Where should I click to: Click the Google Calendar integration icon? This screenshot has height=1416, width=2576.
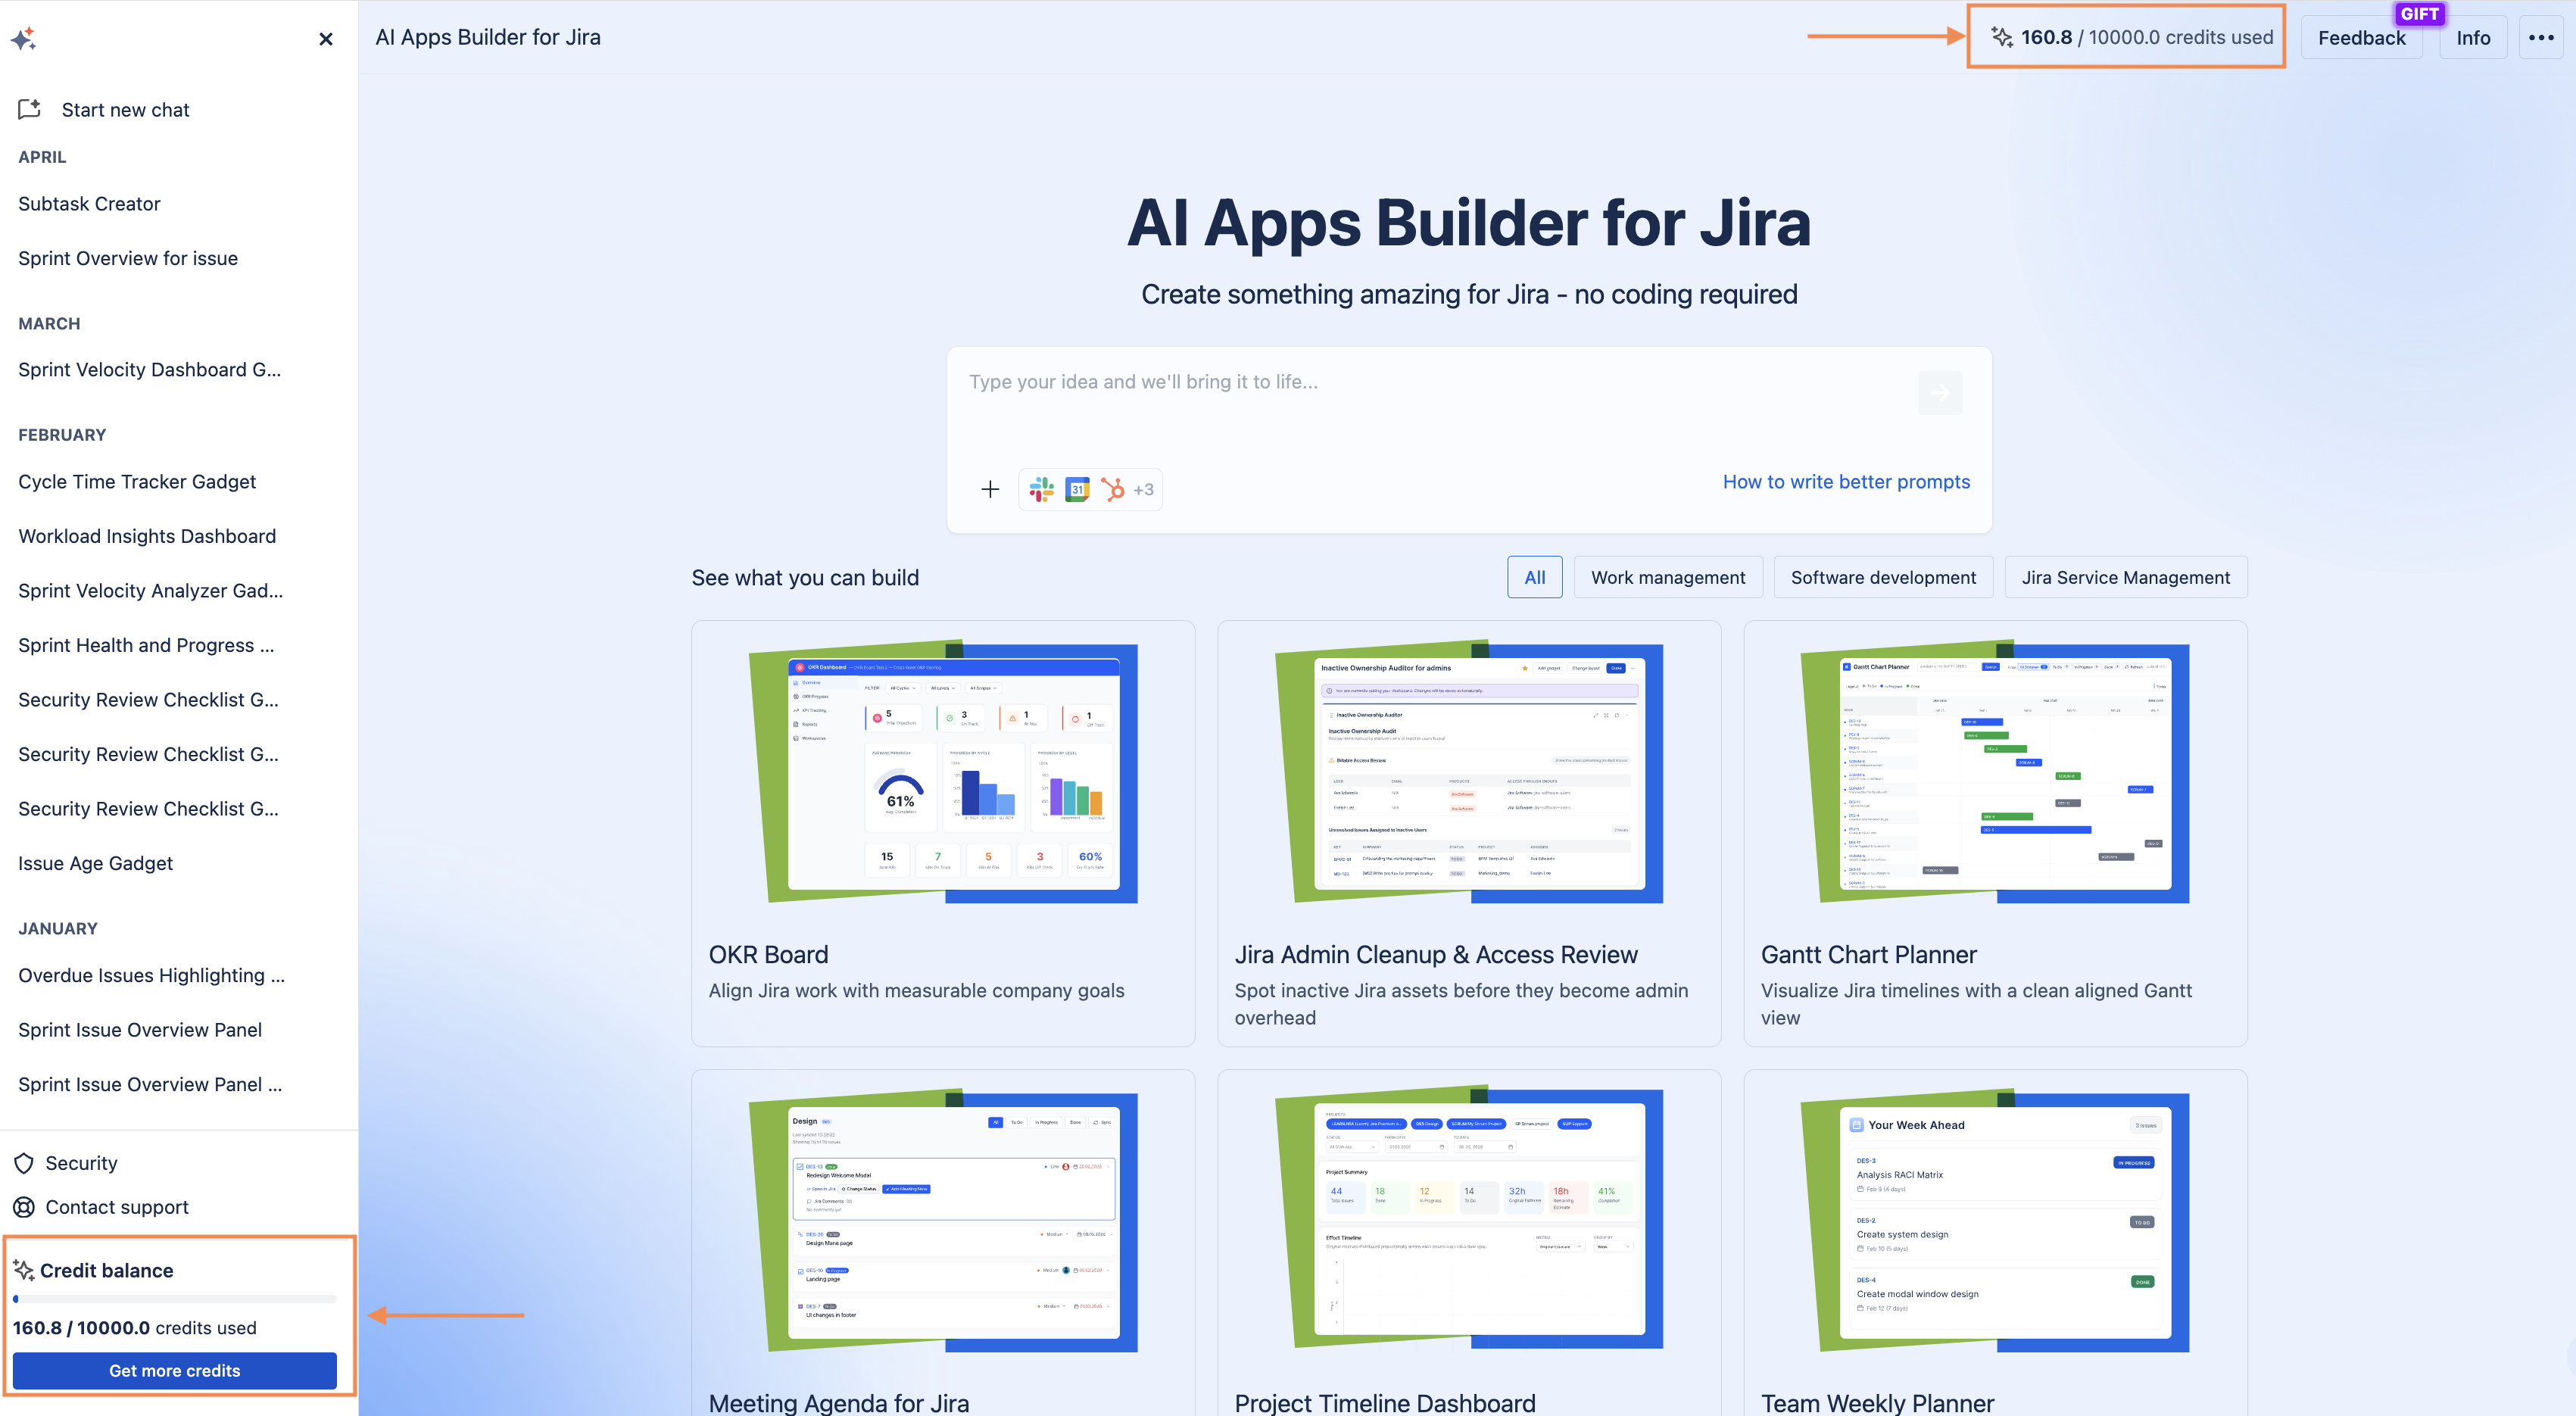tap(1077, 489)
